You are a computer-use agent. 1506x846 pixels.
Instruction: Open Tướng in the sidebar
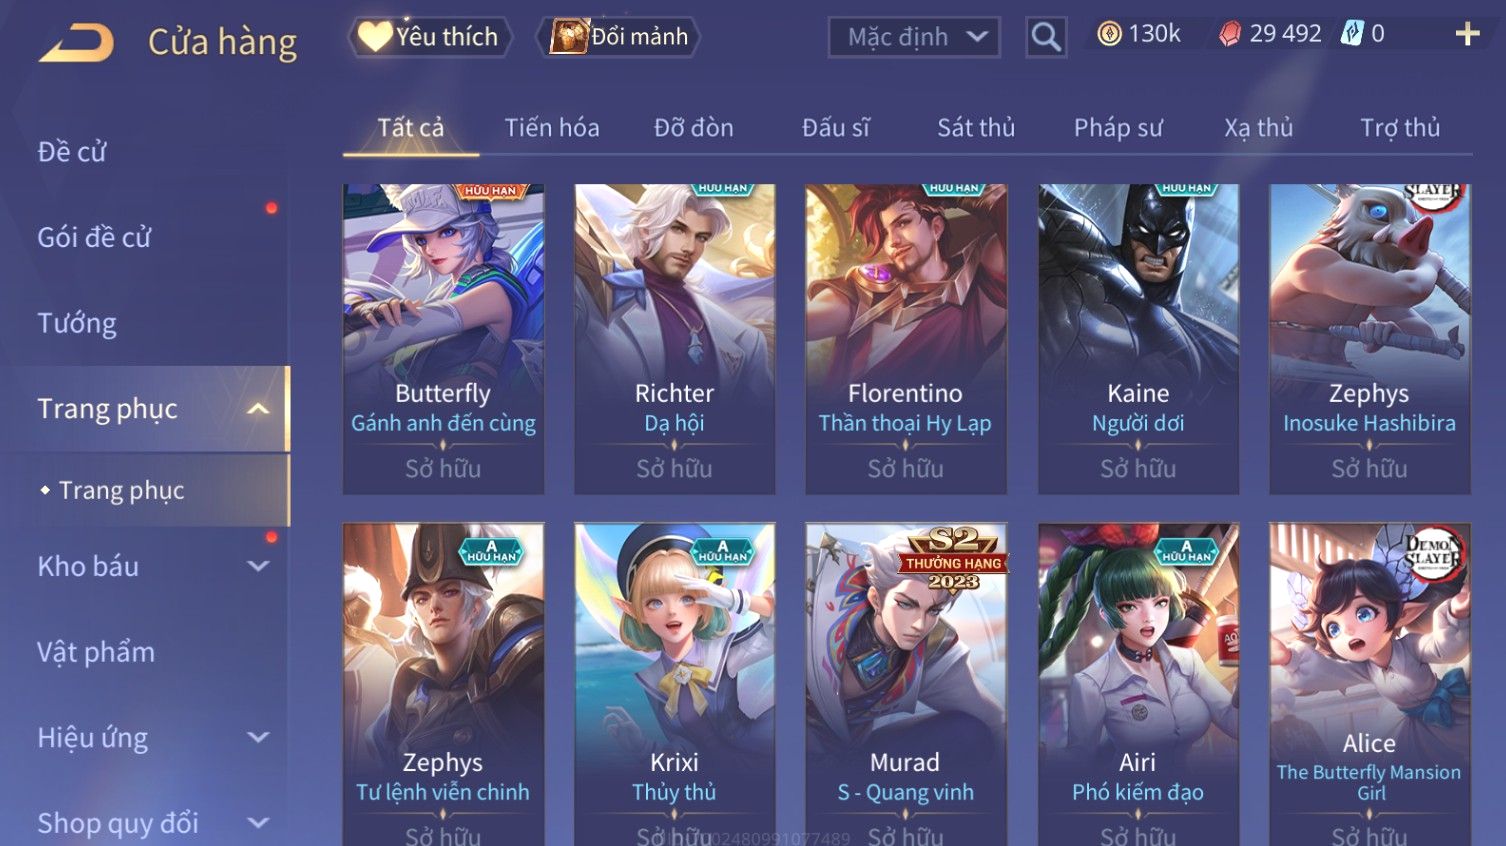(x=77, y=323)
